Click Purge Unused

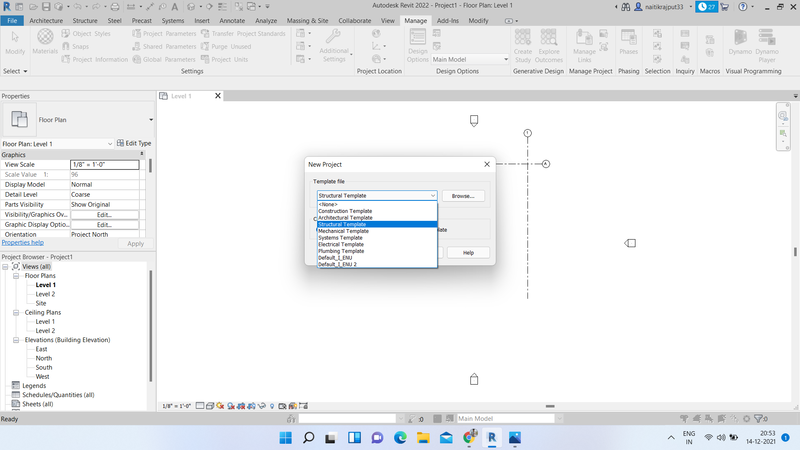[226, 46]
